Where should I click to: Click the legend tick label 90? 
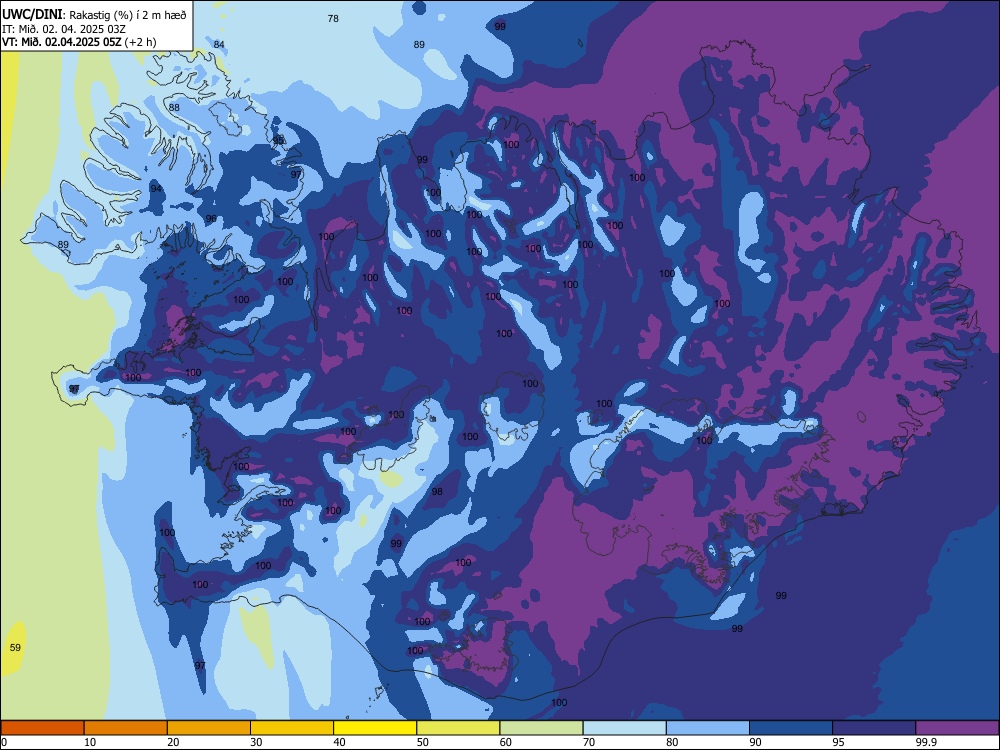(756, 742)
